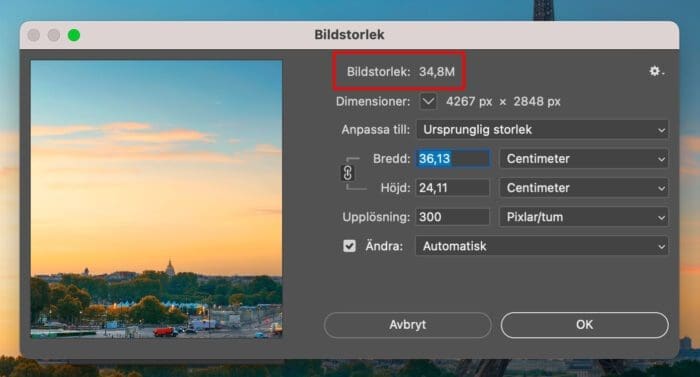
Task: Open the gear settings menu
Action: click(656, 71)
